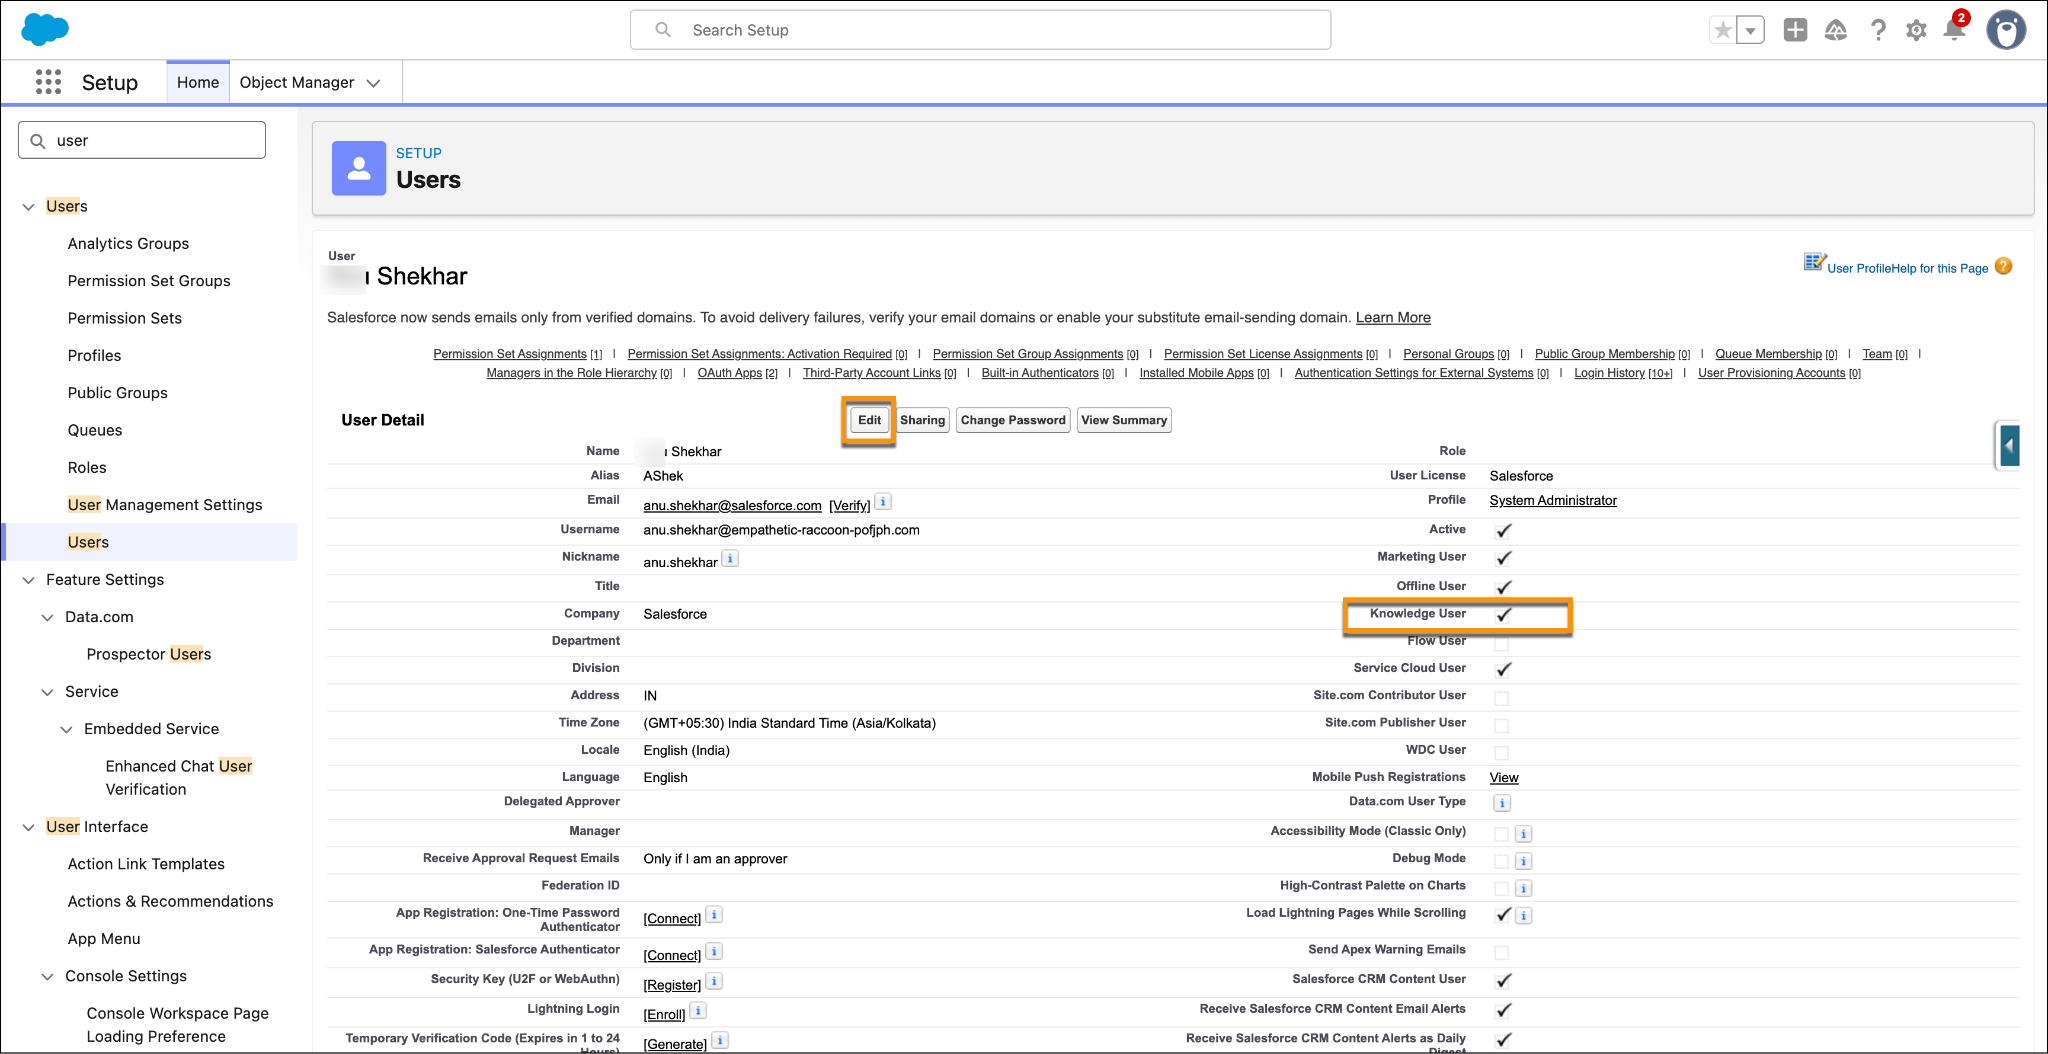The image size is (2048, 1054).
Task: Open Action Link Templates item
Action: [x=146, y=864]
